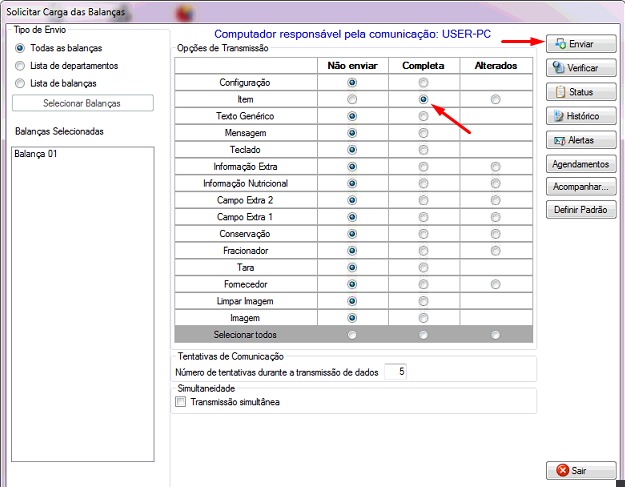This screenshot has height=487, width=625.
Task: Click the Alterados column header
Action: (496, 66)
